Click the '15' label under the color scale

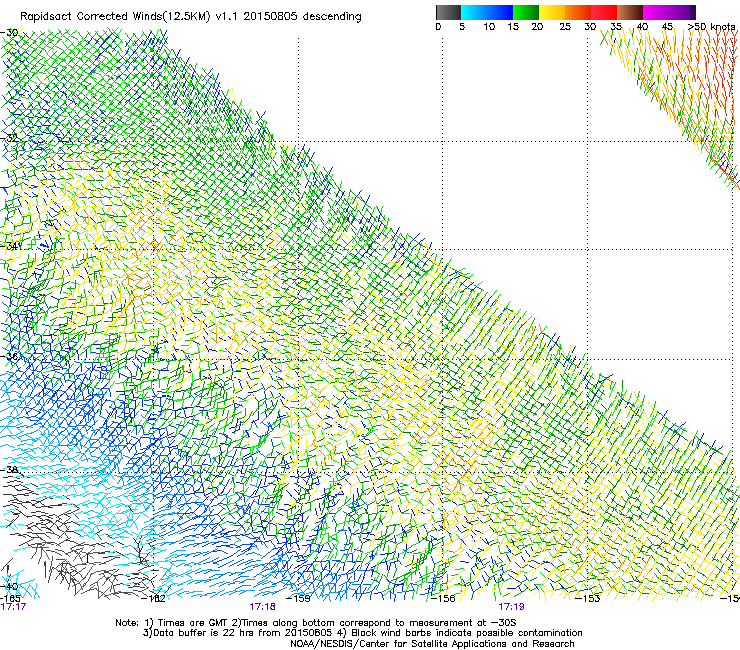[513, 27]
